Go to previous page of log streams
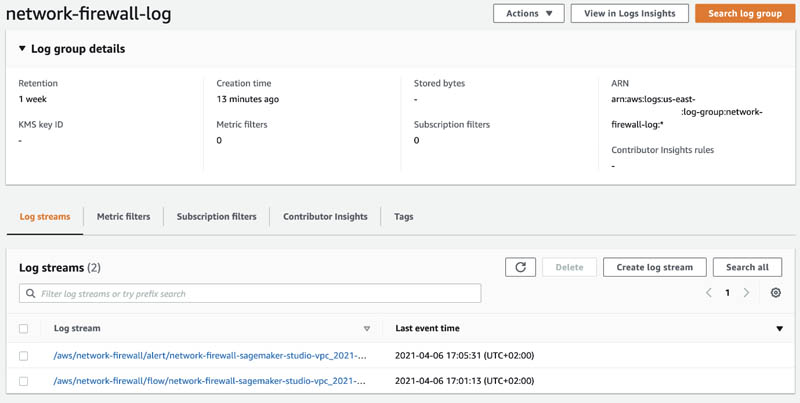This screenshot has height=403, width=800. tap(709, 293)
